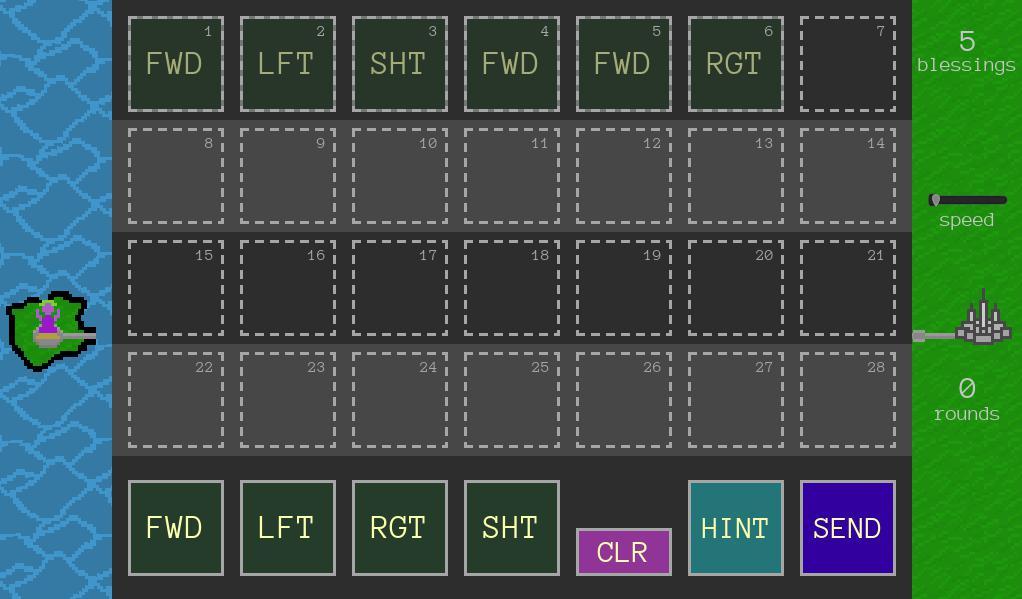
Task: Add a RGT command from the palette
Action: click(x=398, y=528)
